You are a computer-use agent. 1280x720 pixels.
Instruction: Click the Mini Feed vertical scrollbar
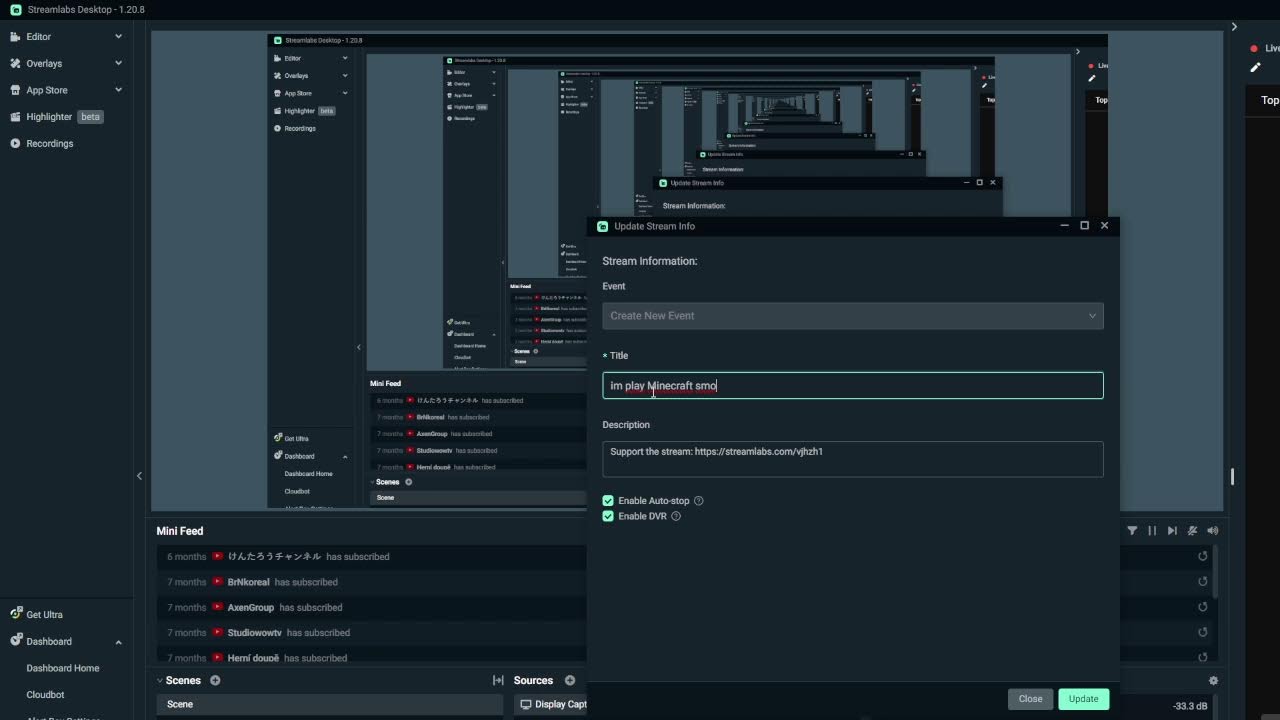1217,572
